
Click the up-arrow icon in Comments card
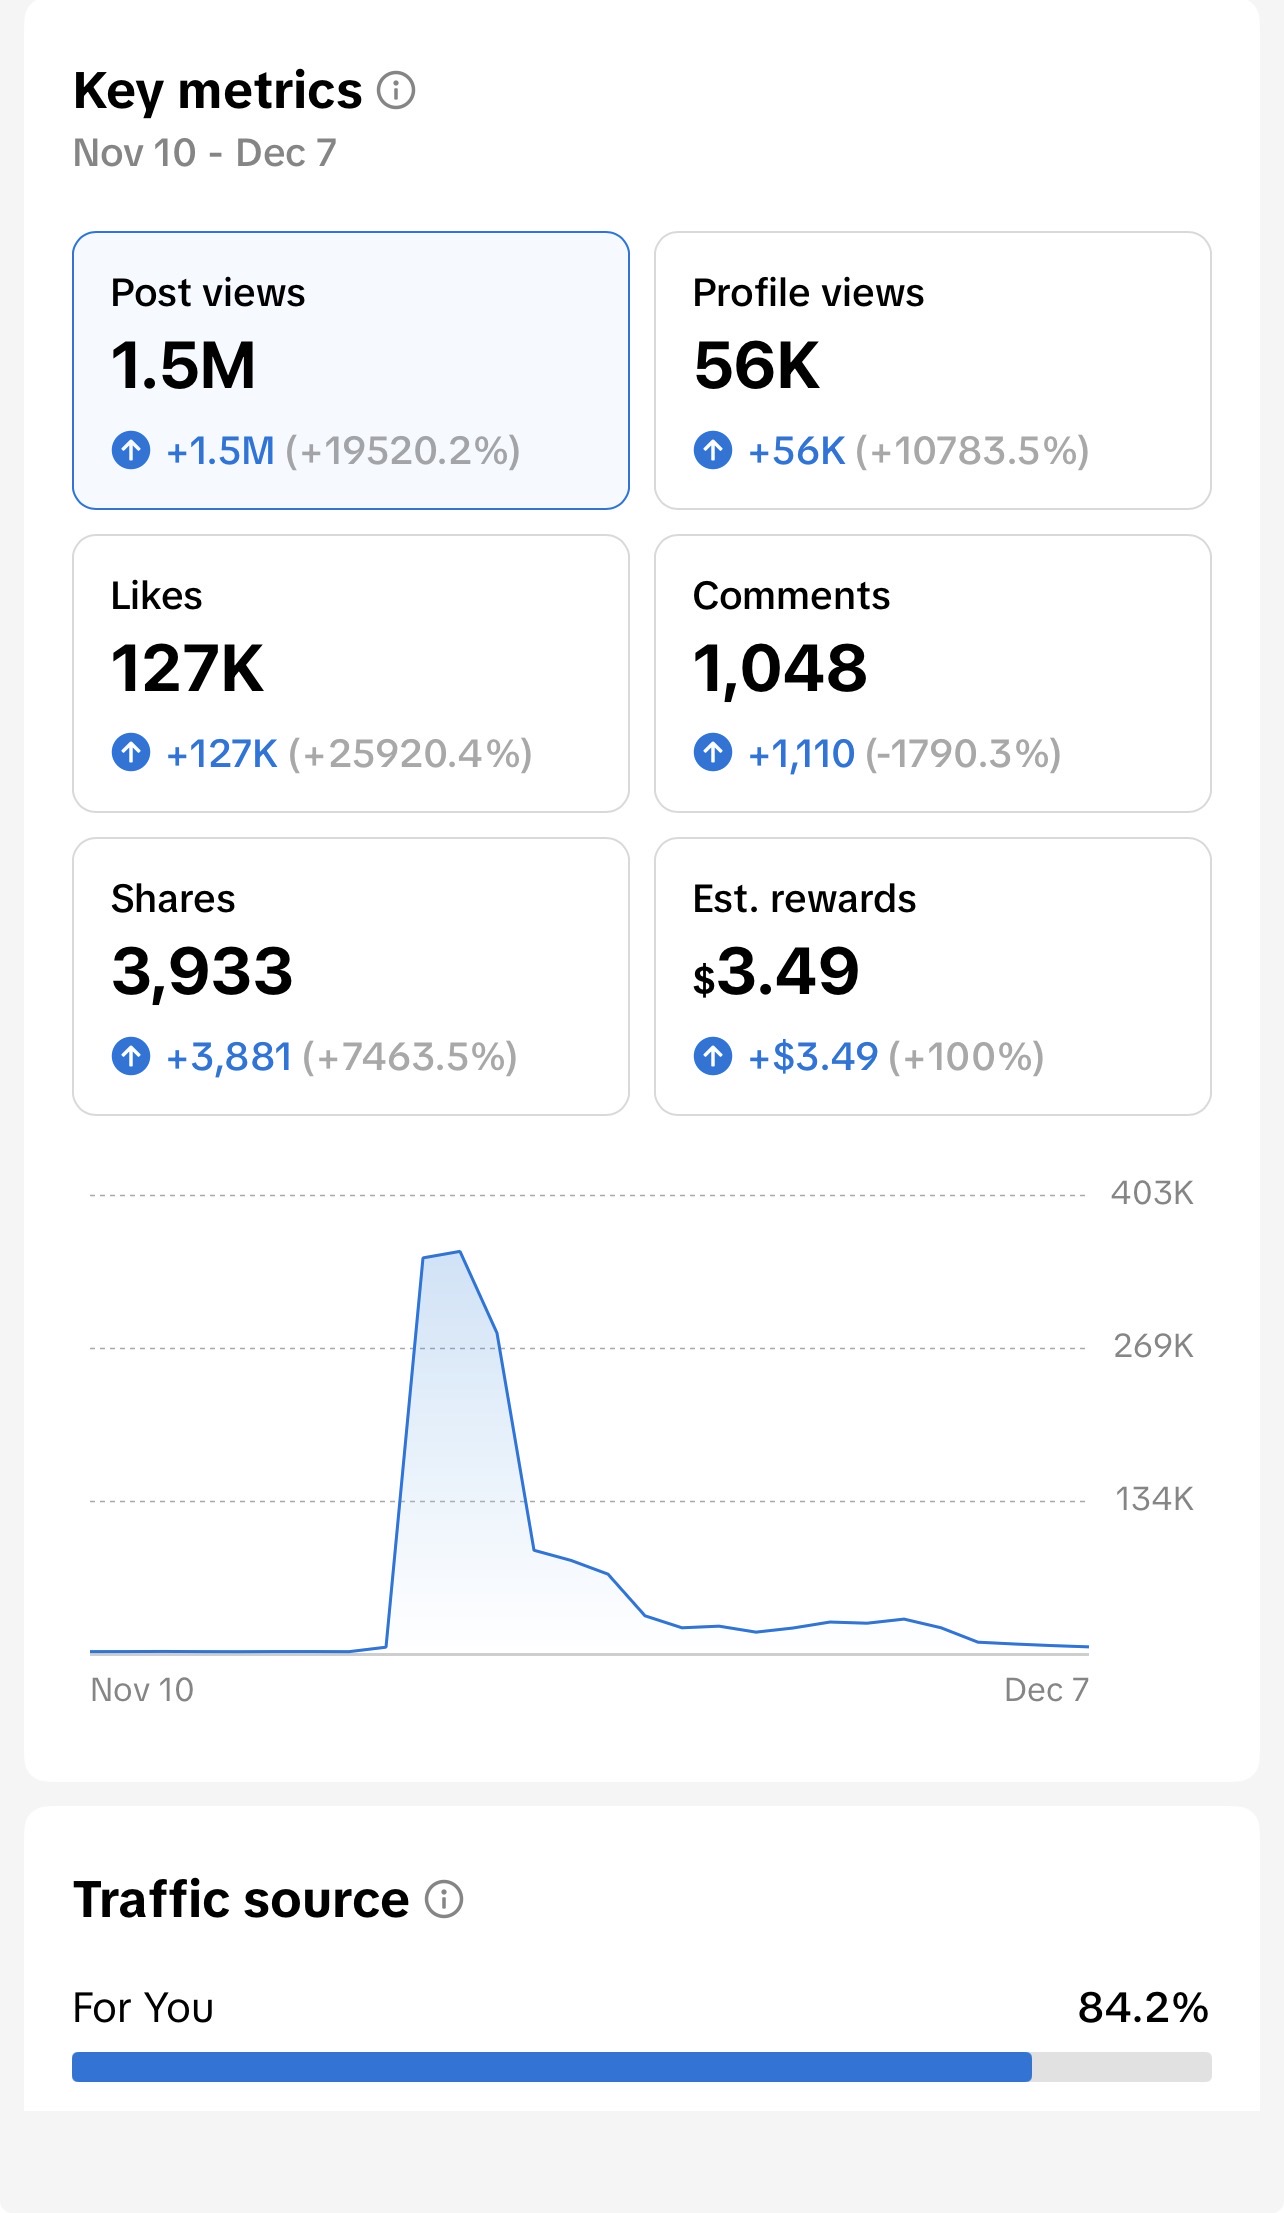pyautogui.click(x=713, y=753)
